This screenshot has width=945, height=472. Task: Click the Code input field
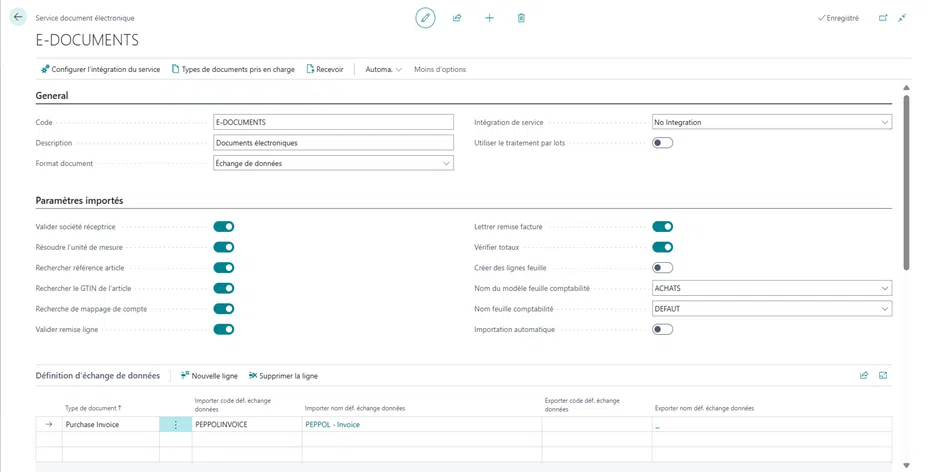(x=333, y=122)
